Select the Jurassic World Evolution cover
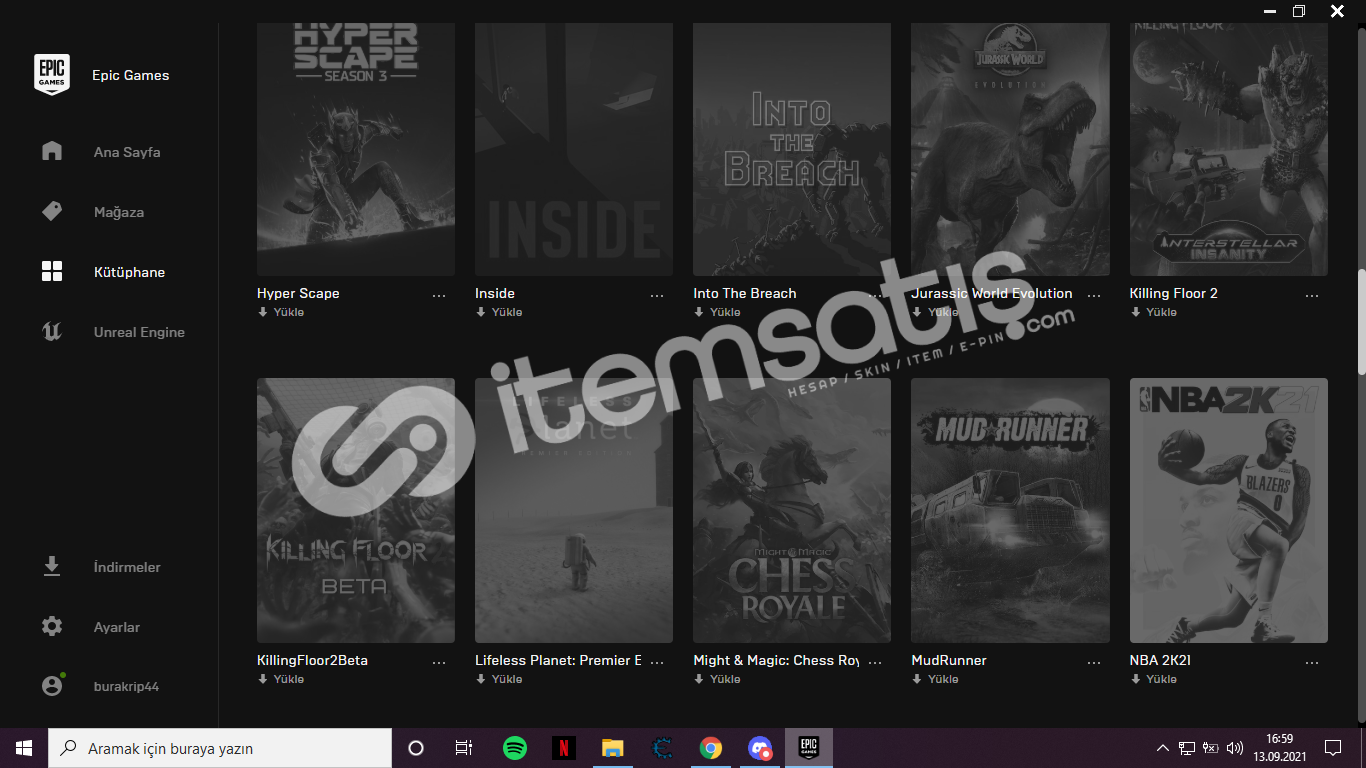Screen dimensions: 1366x768 point(1011,149)
